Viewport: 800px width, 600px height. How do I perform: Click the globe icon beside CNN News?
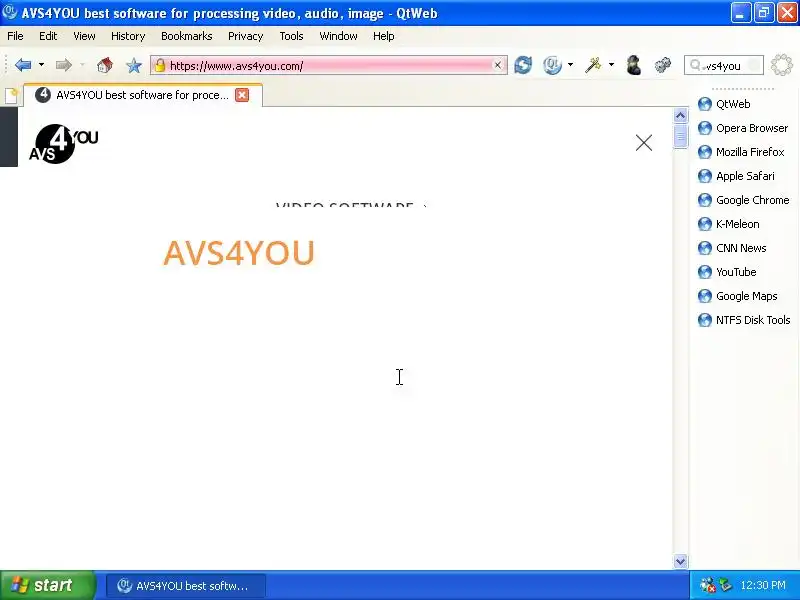705,248
